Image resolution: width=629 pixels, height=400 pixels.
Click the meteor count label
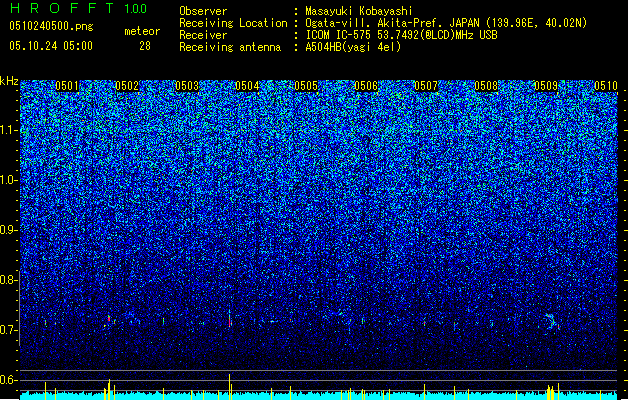click(x=142, y=31)
